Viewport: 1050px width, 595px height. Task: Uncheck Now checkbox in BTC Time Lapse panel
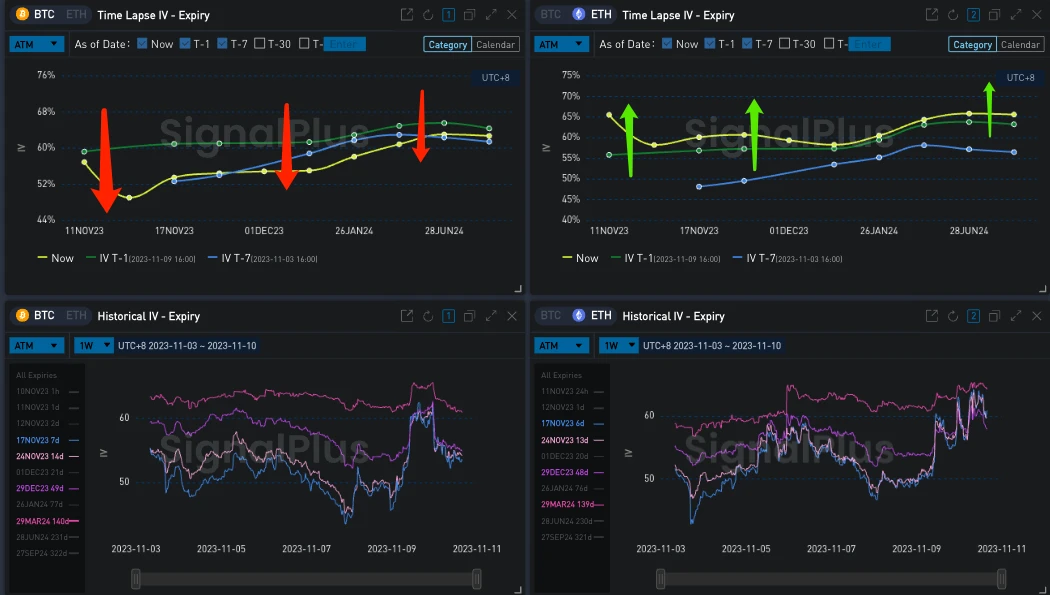(x=142, y=44)
